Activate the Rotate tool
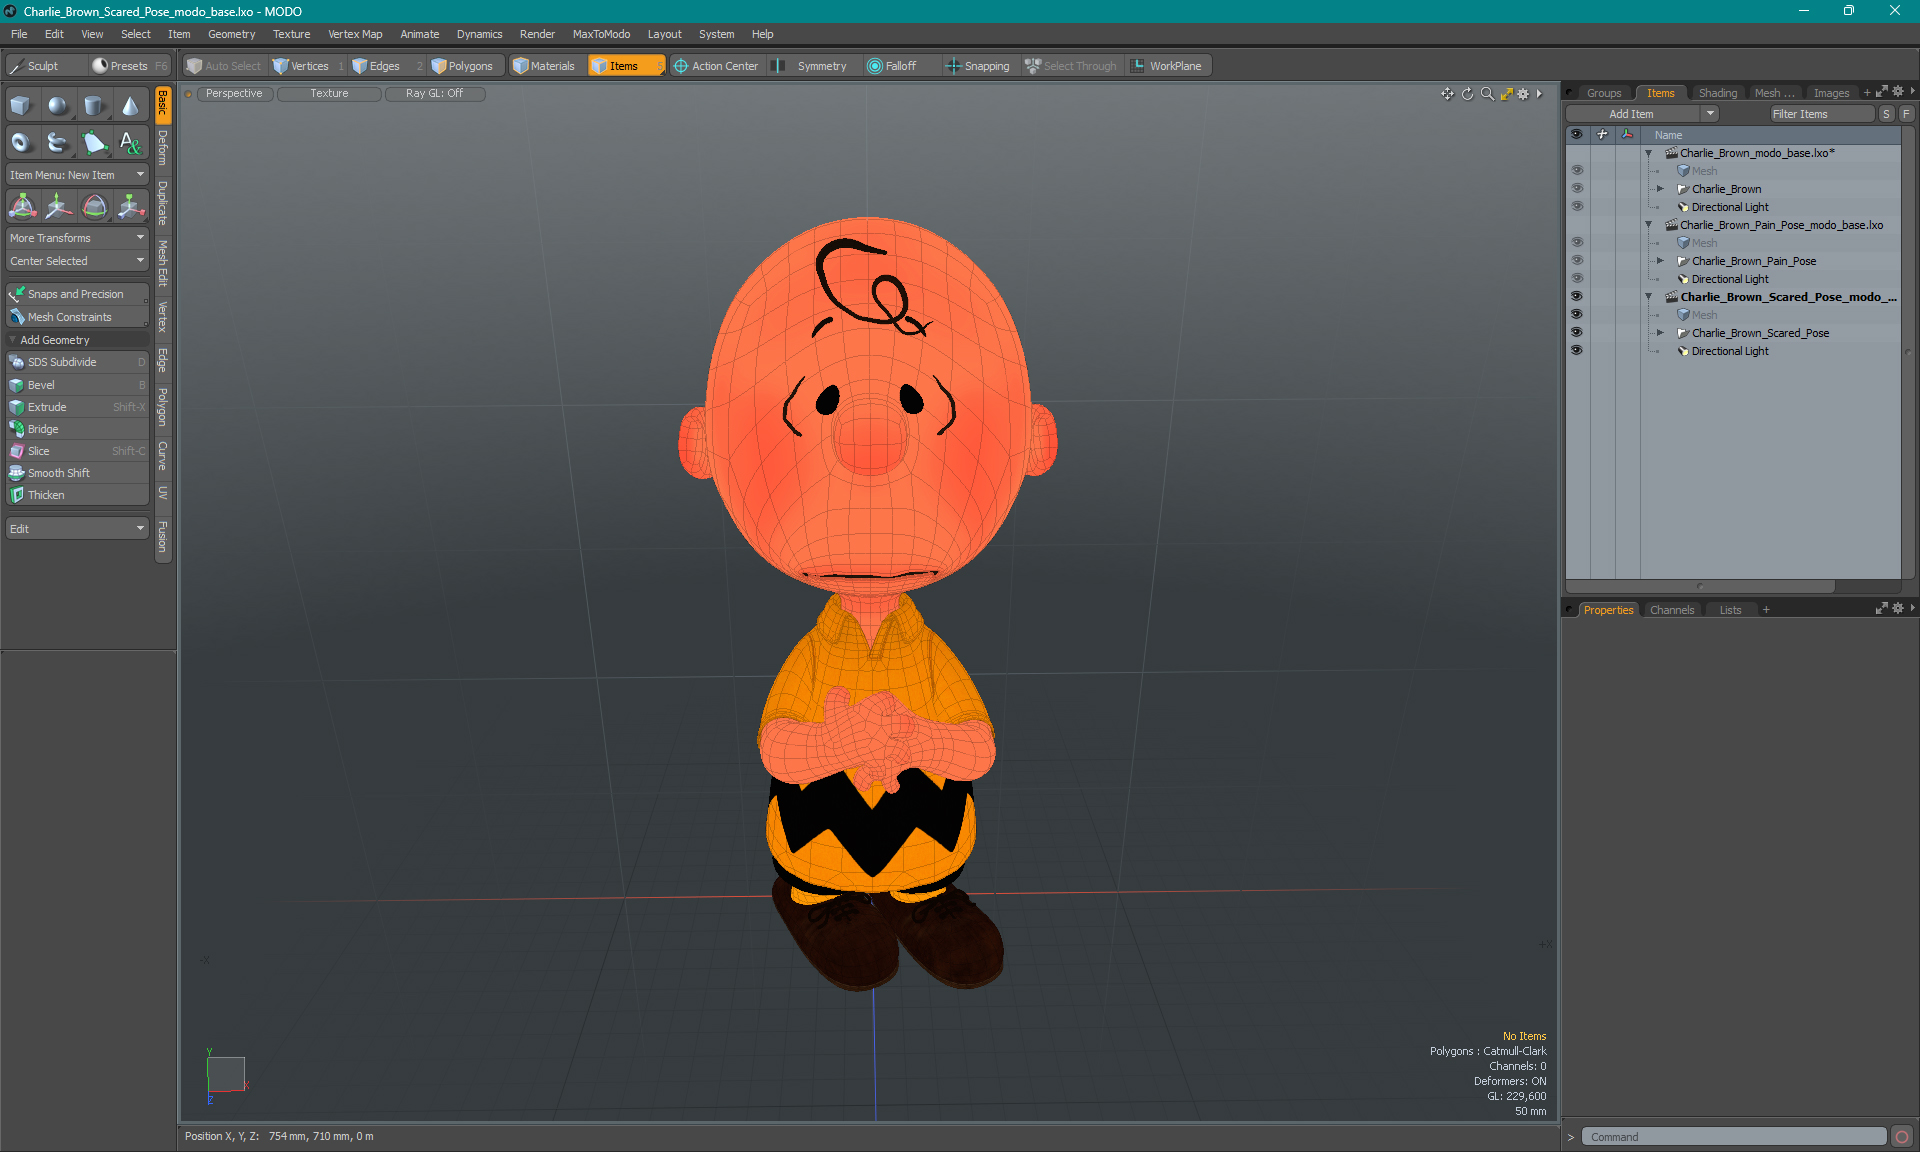 (94, 207)
